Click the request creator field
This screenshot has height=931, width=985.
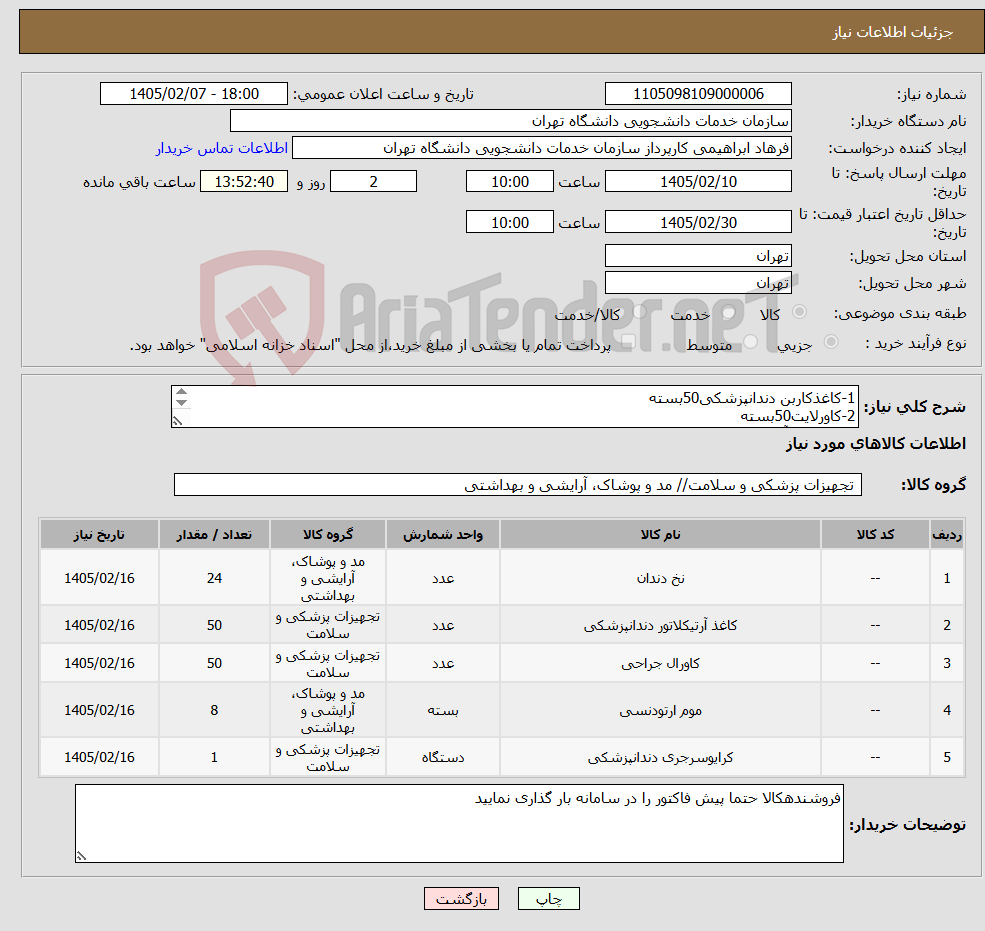[x=541, y=148]
